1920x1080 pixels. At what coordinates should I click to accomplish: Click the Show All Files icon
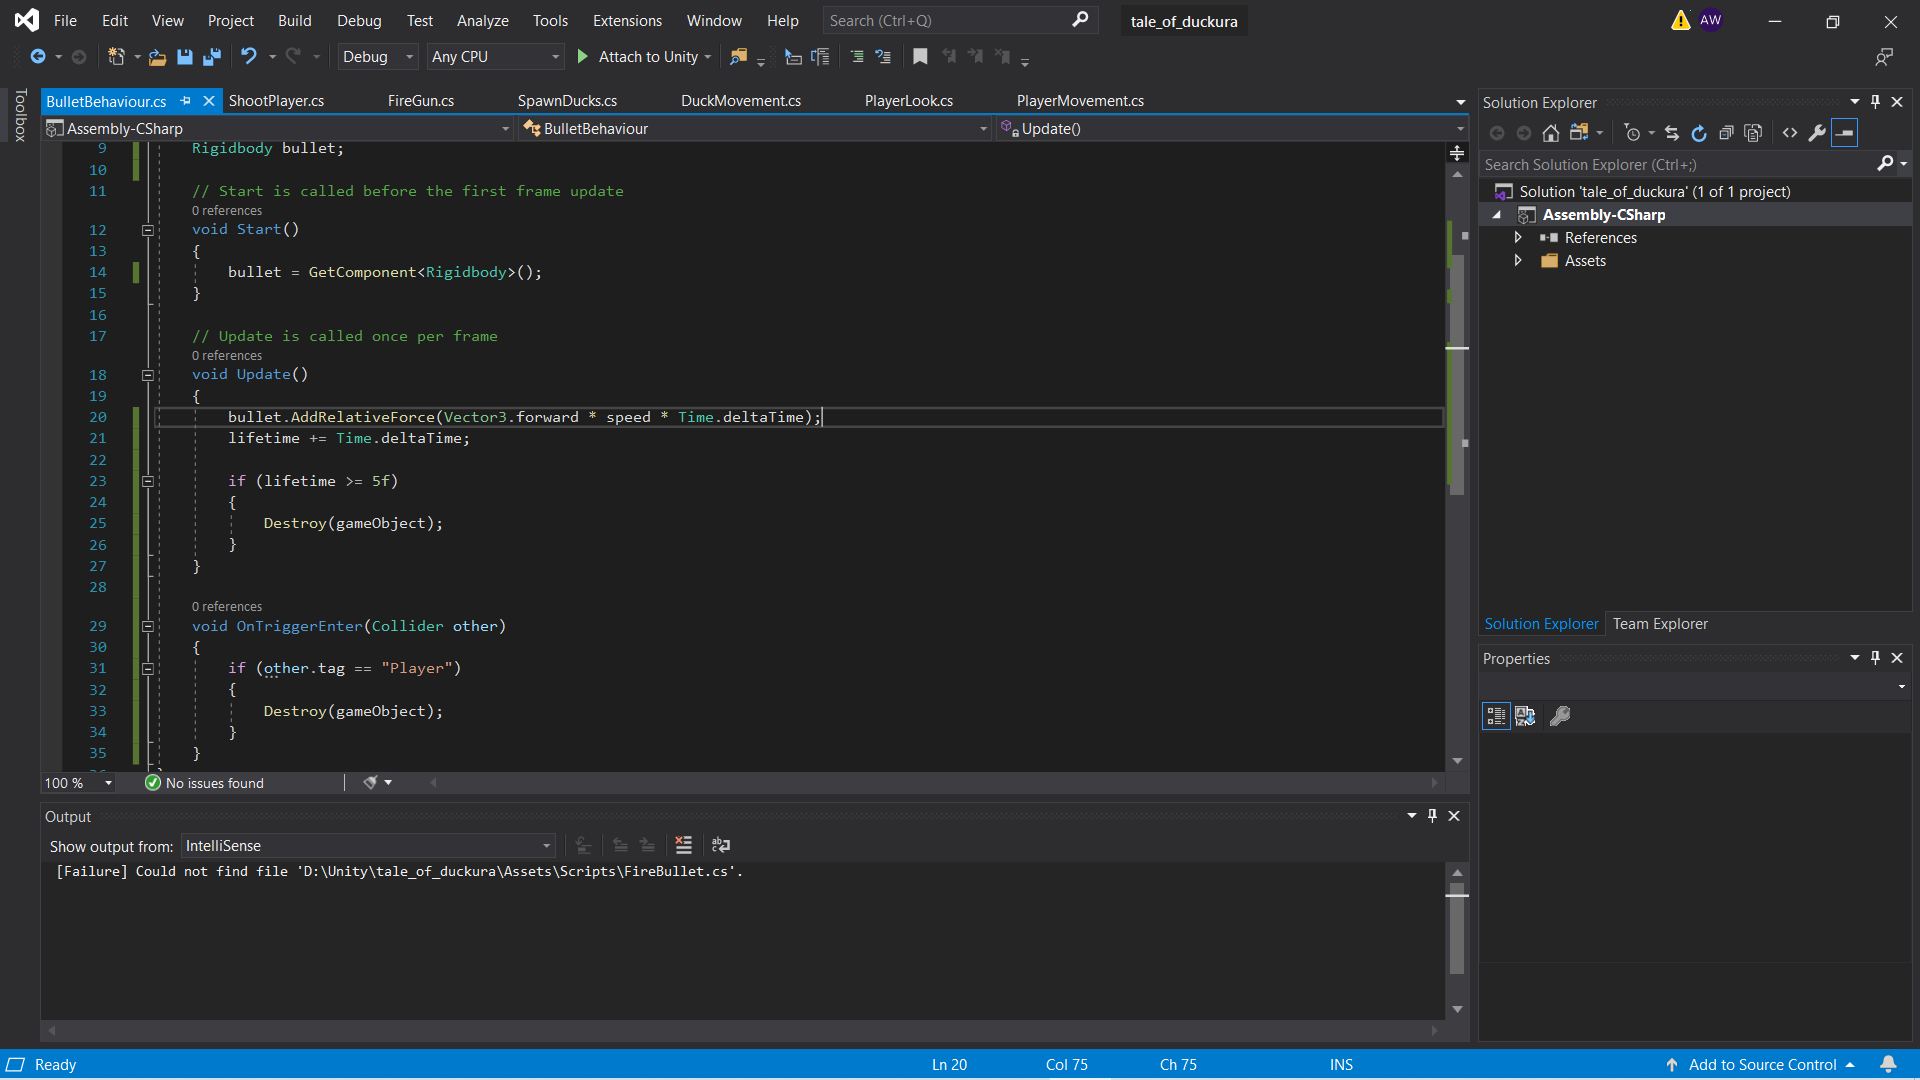coord(1752,133)
